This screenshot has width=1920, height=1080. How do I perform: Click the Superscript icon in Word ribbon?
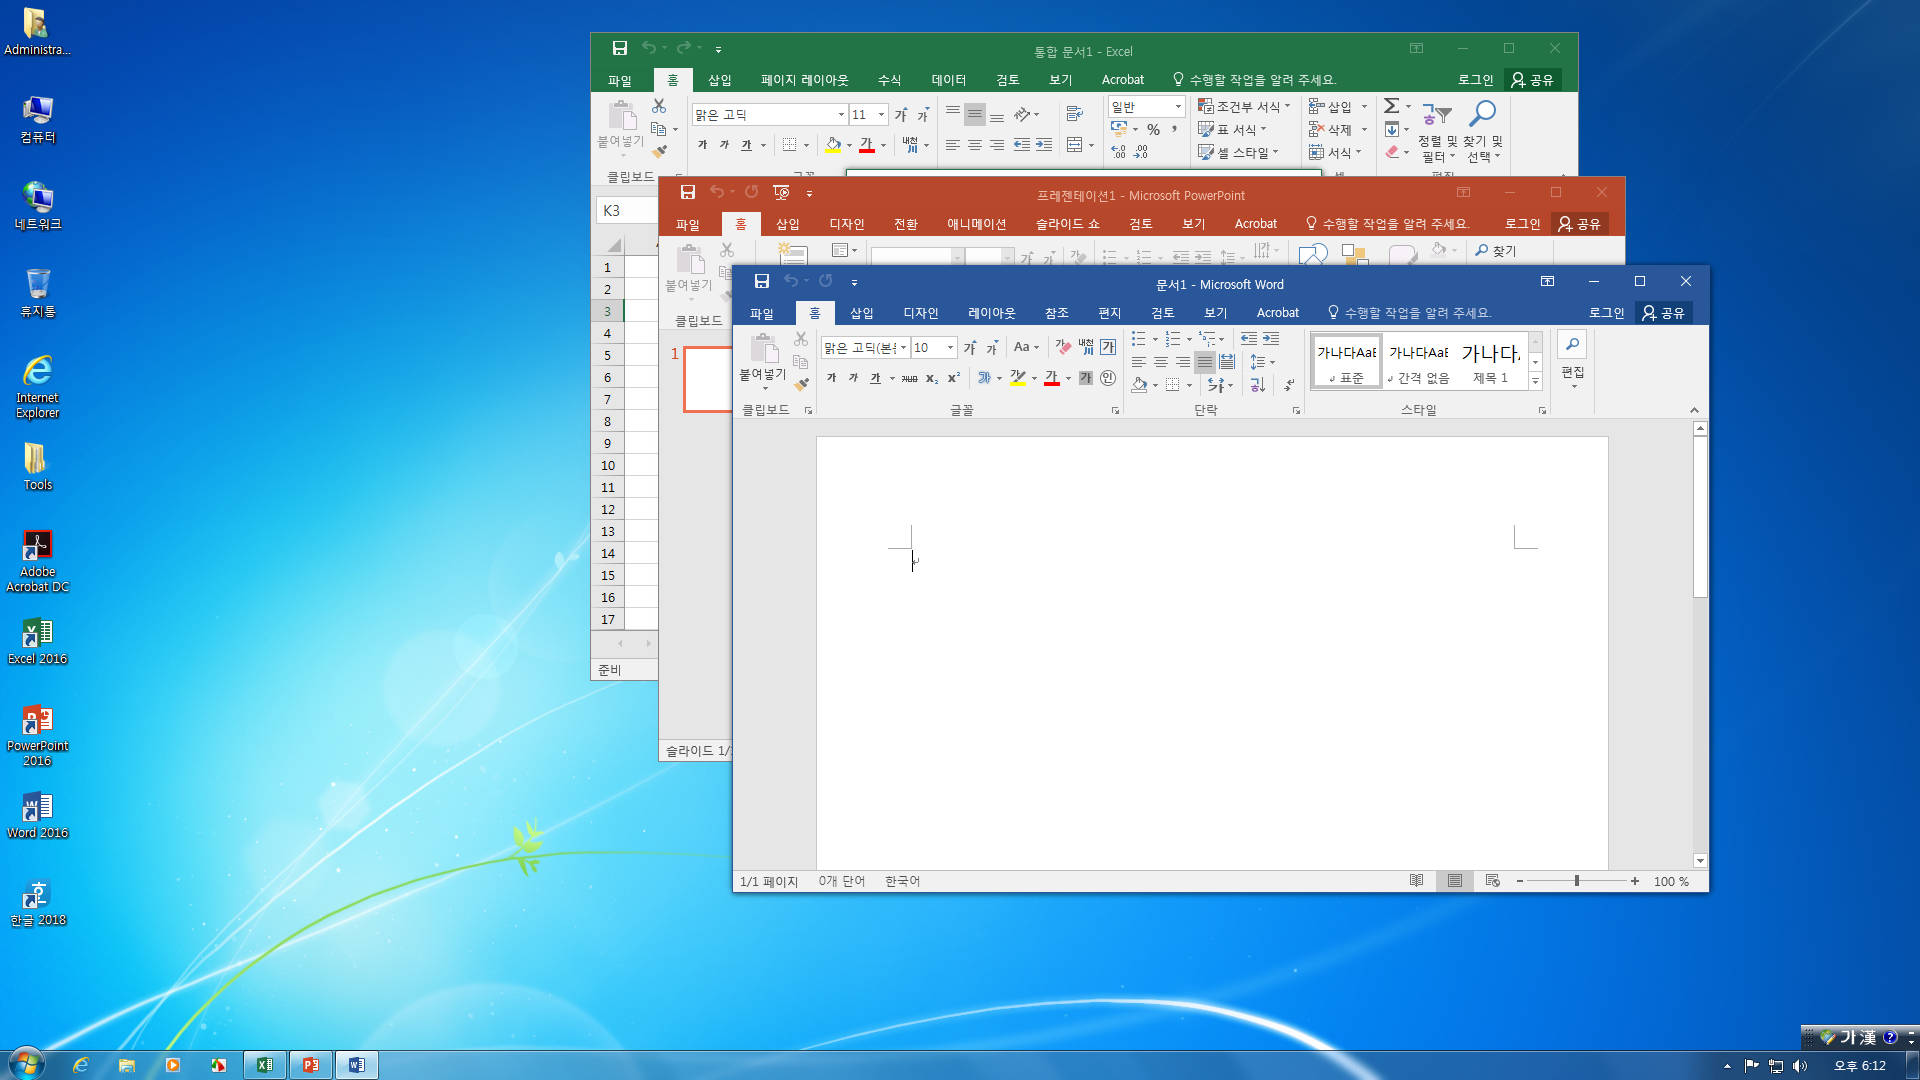954,378
